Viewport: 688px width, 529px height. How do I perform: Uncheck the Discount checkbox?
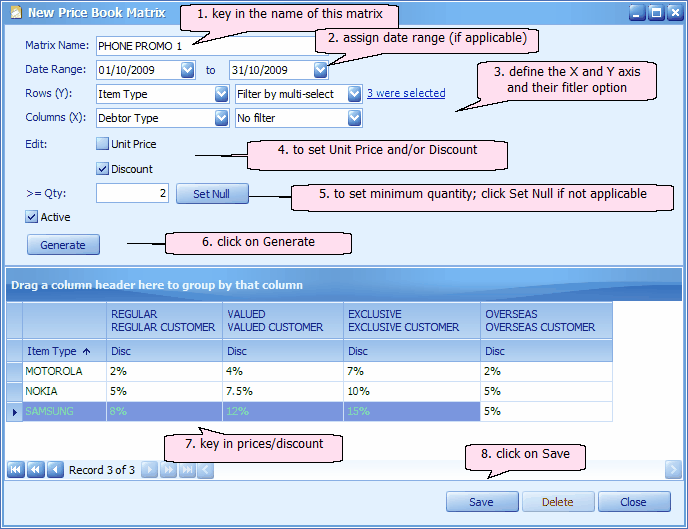102,169
